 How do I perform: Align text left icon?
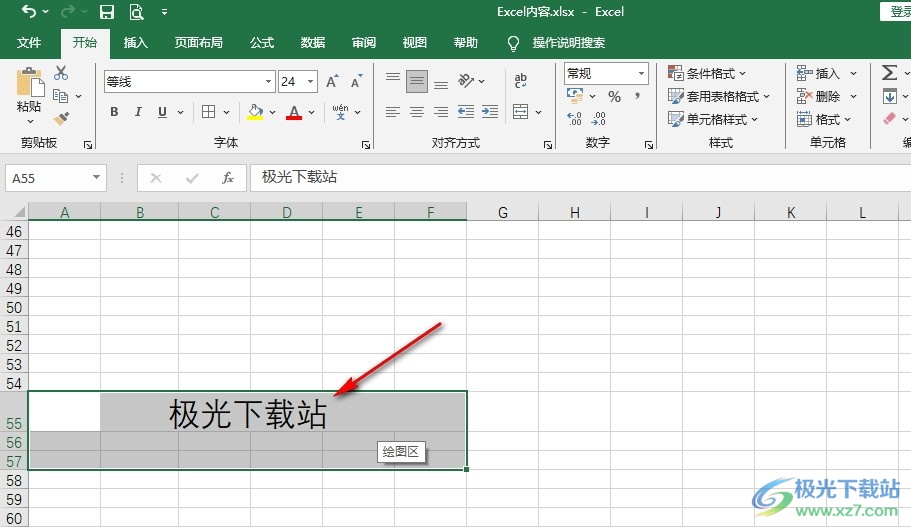pyautogui.click(x=393, y=112)
